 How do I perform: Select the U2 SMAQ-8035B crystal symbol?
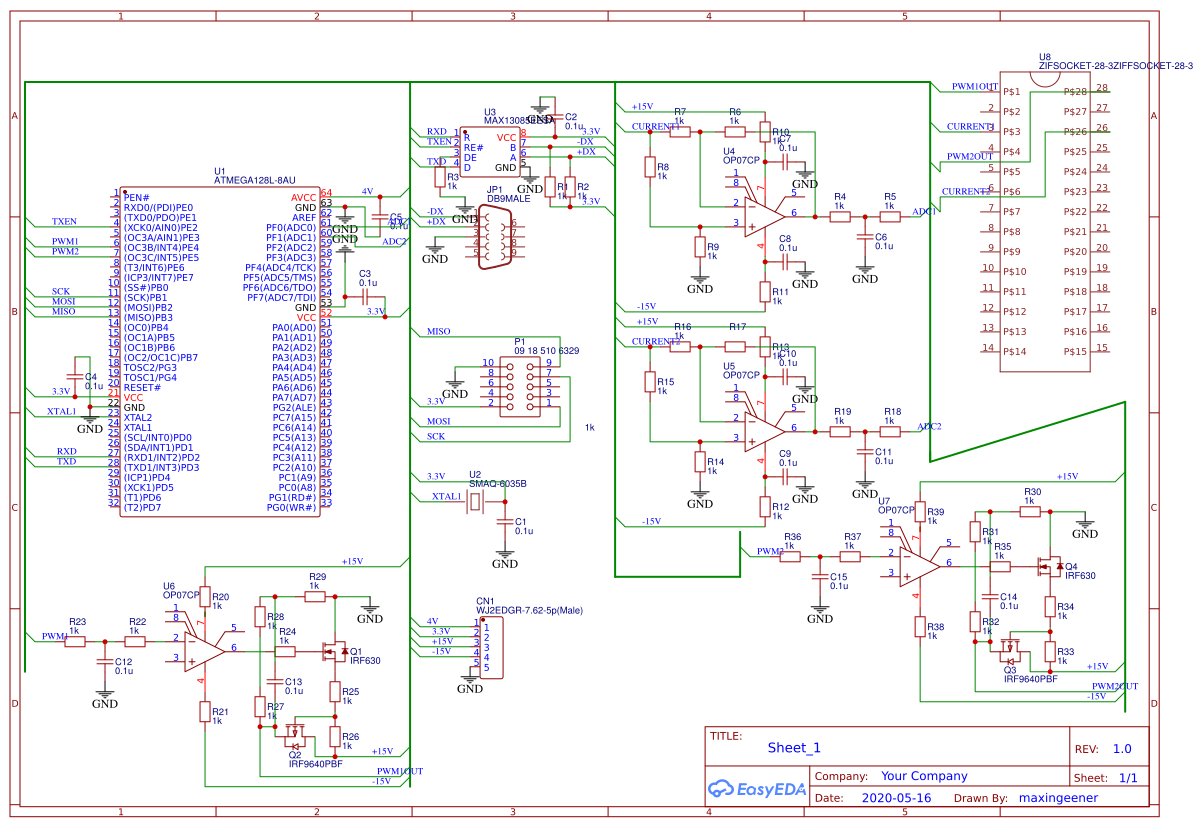point(473,502)
